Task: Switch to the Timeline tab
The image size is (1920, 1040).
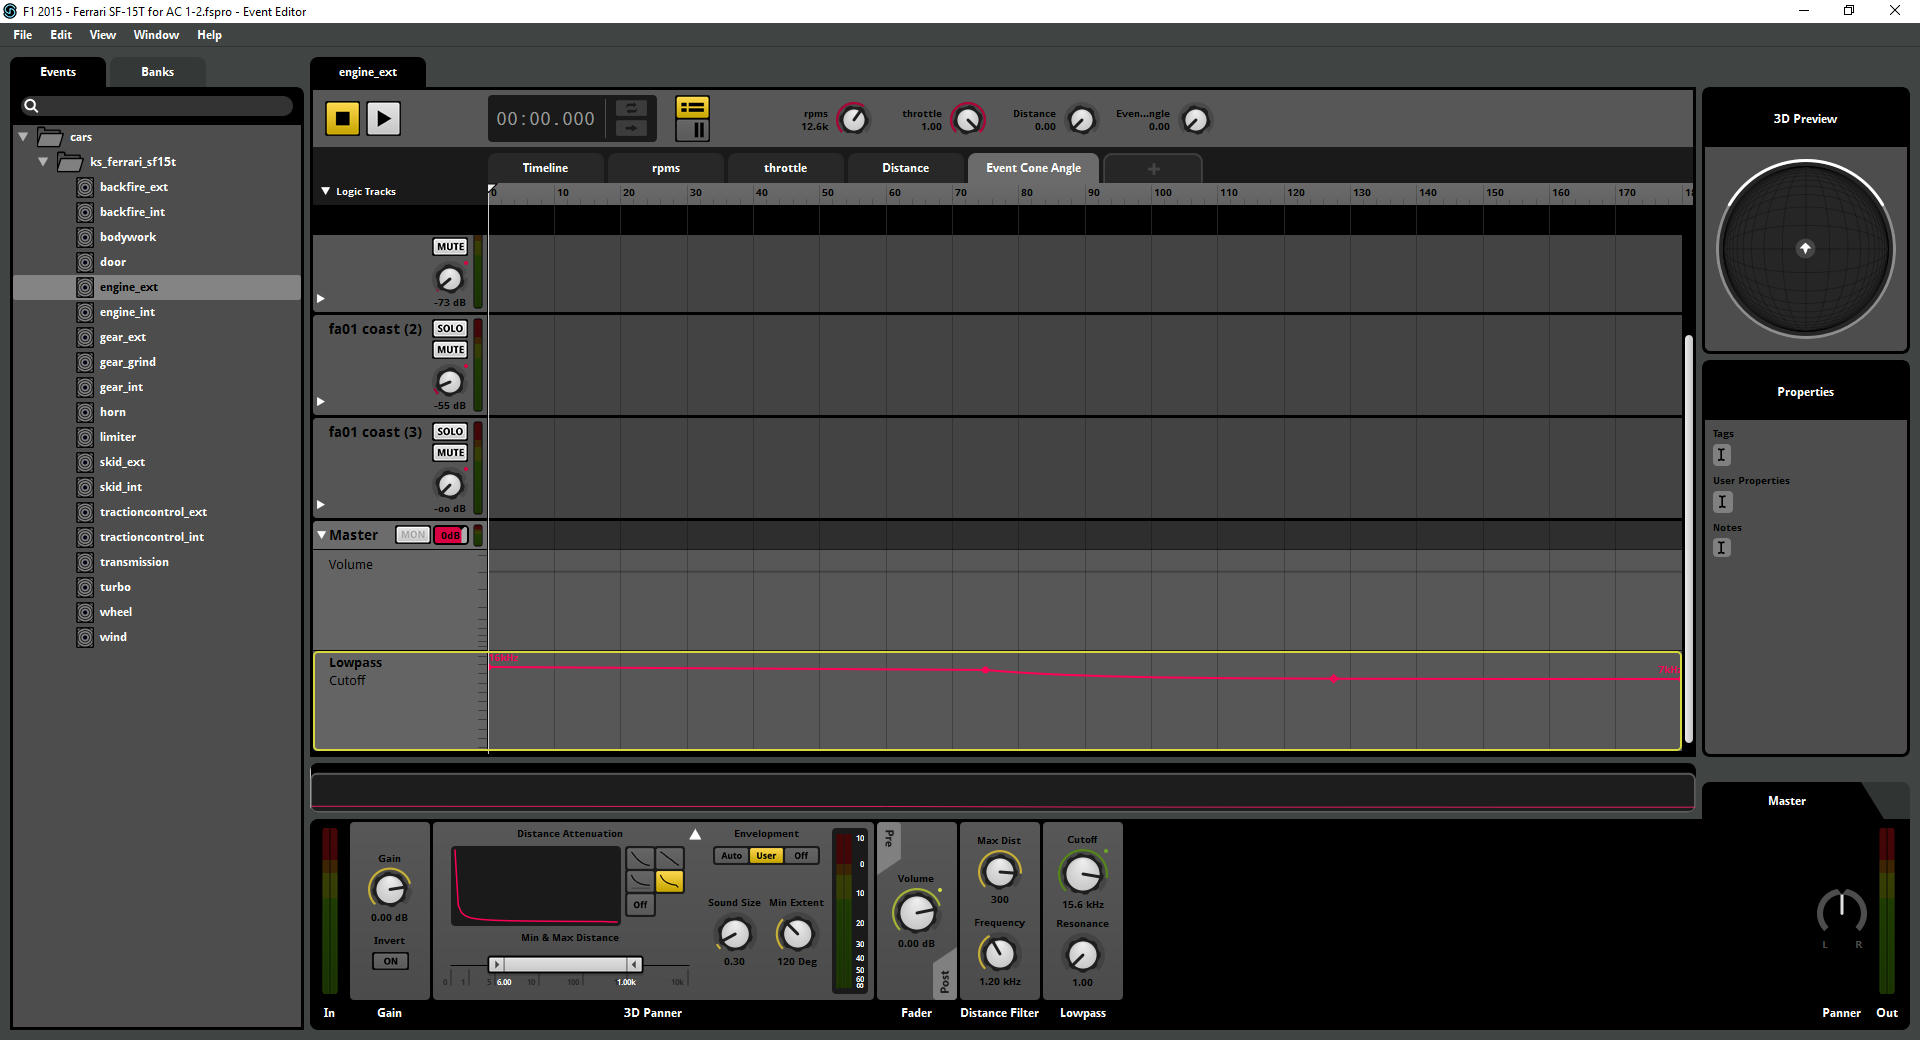Action: click(545, 168)
